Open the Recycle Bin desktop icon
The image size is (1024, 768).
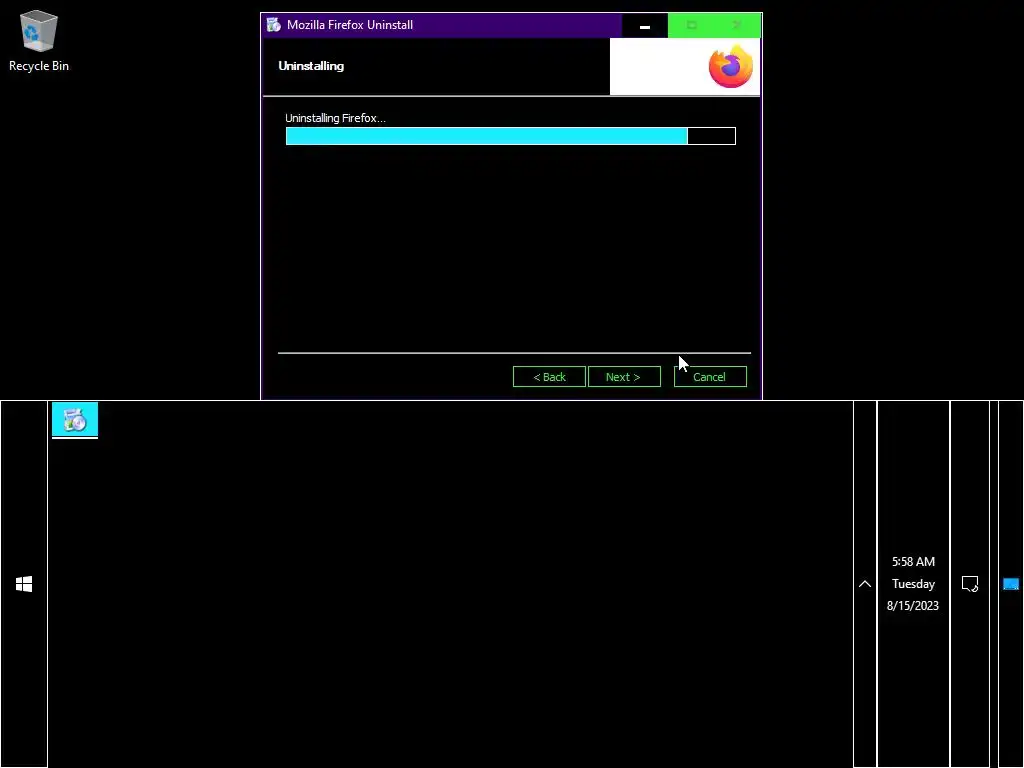(39, 40)
